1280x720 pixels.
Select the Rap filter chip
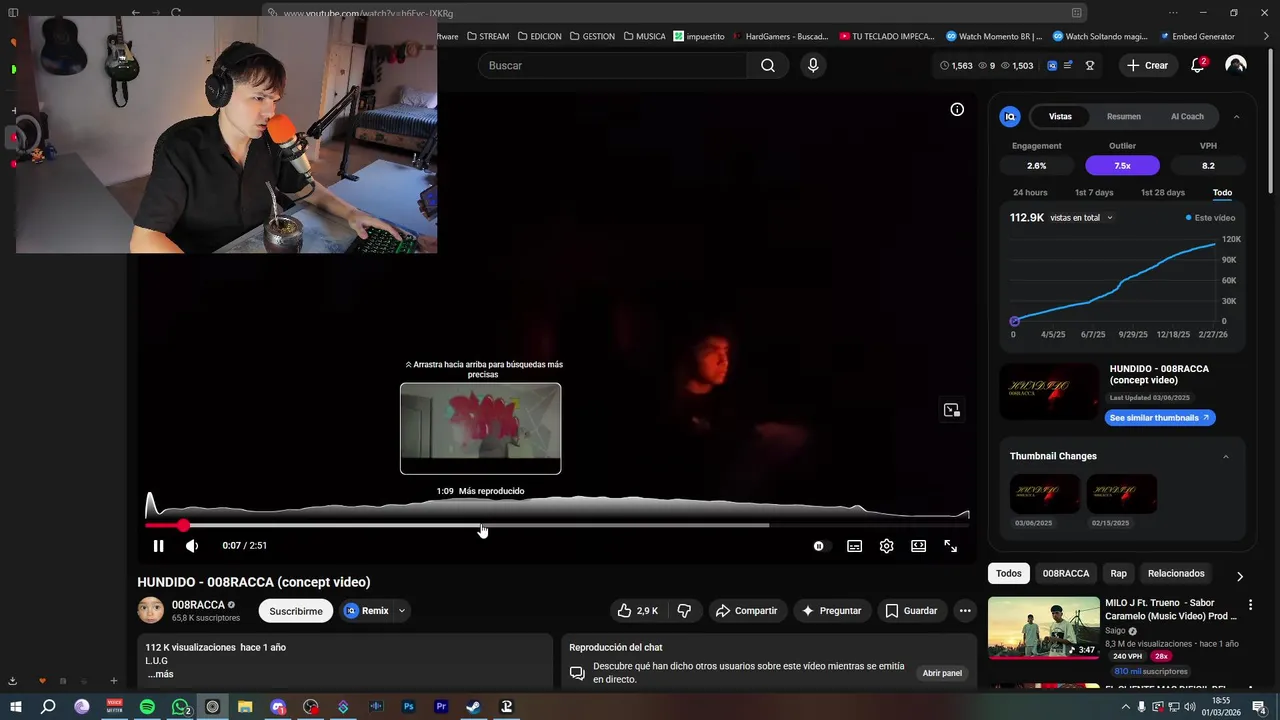(x=1118, y=573)
